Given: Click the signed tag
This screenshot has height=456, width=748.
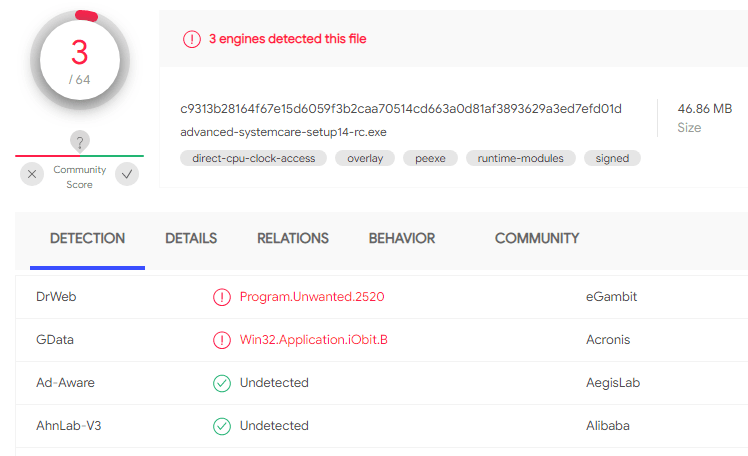Looking at the screenshot, I should (x=612, y=158).
